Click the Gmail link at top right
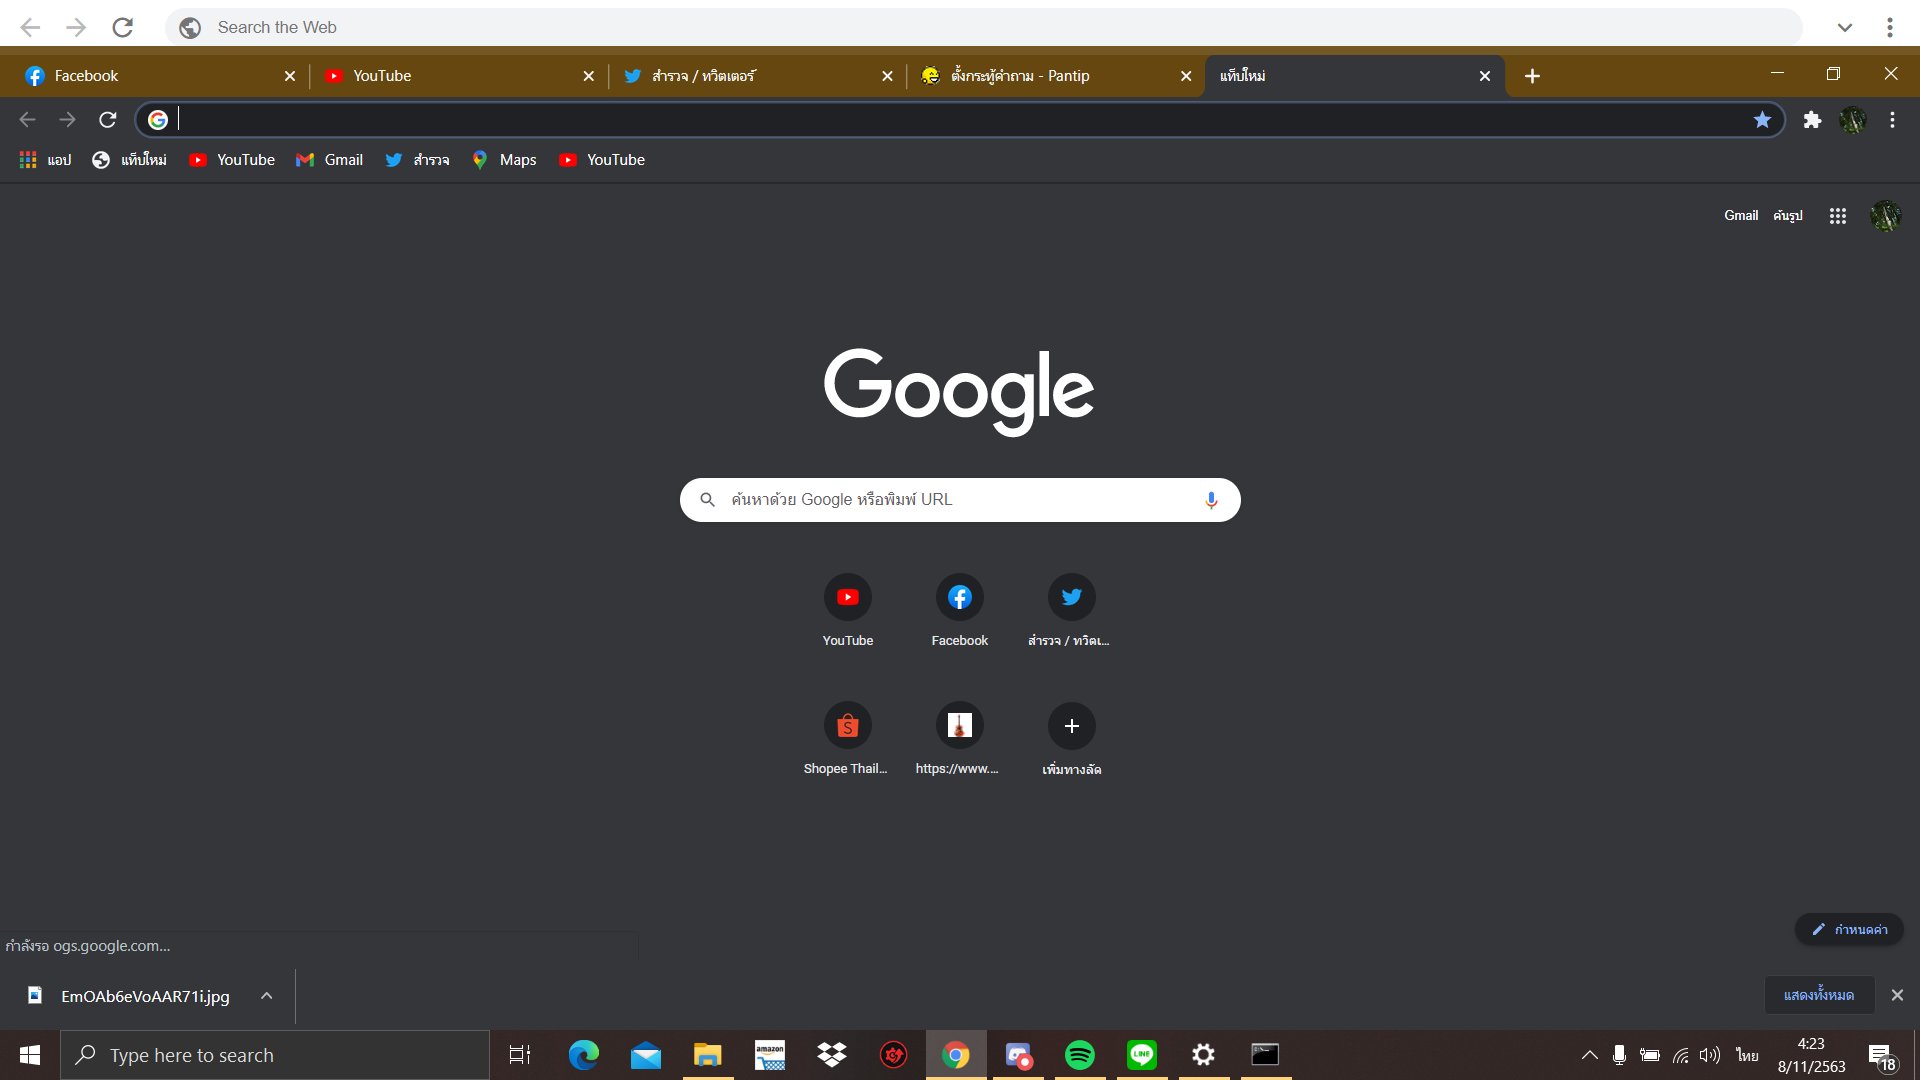The image size is (1920, 1080). [x=1740, y=216]
